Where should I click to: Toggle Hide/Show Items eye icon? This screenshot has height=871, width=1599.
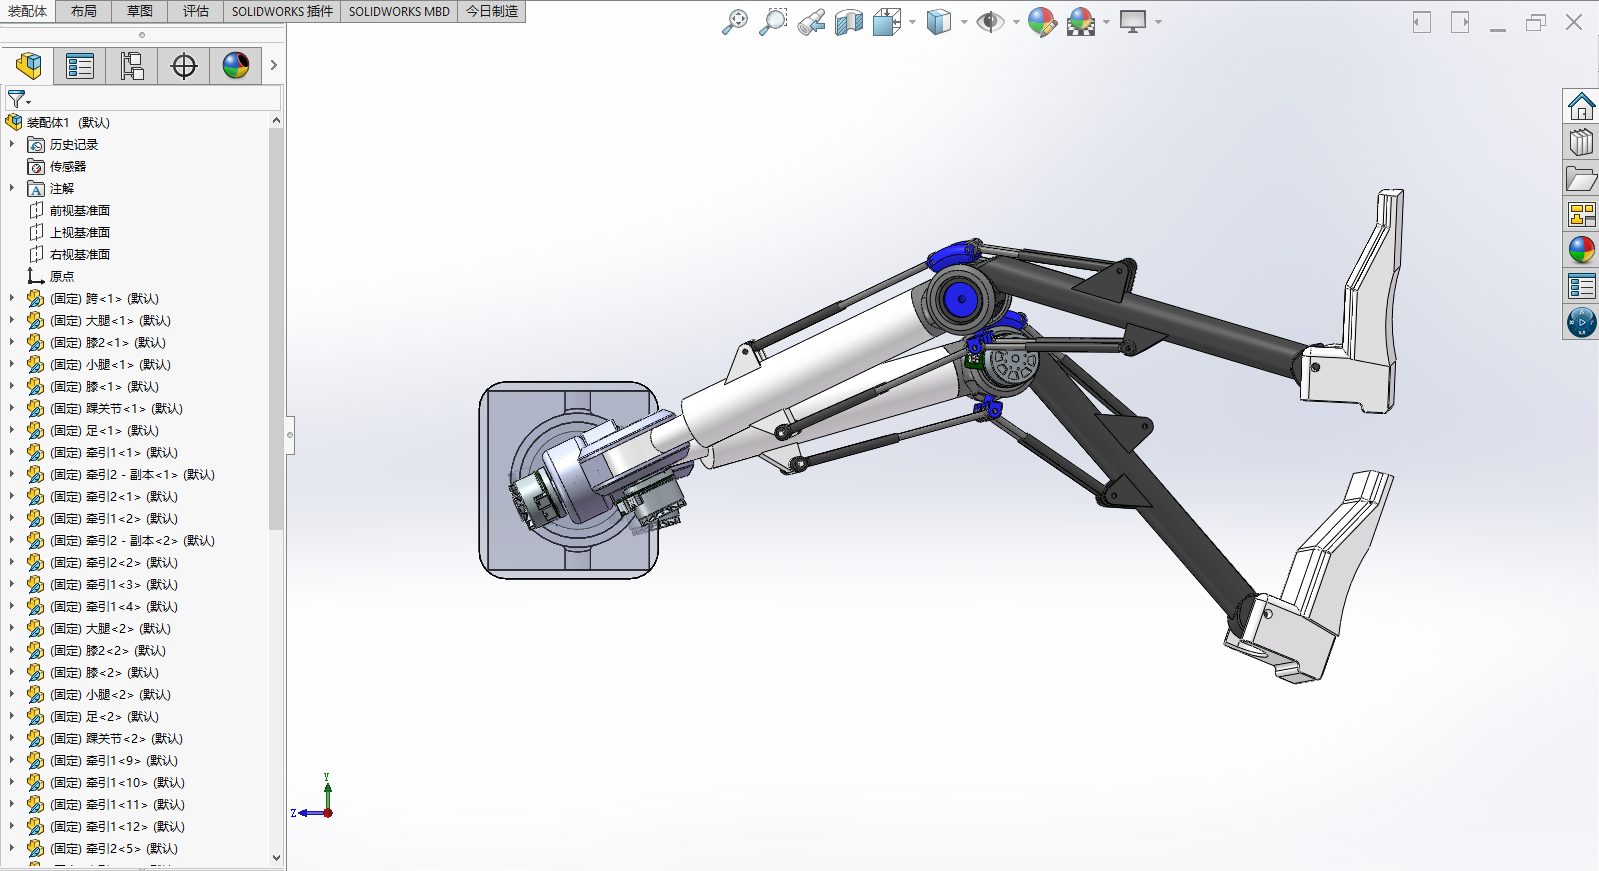[x=990, y=22]
